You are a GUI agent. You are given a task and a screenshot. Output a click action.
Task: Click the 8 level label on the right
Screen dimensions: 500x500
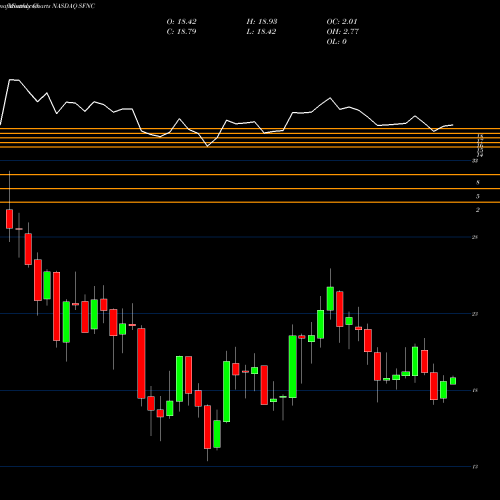[478, 182]
